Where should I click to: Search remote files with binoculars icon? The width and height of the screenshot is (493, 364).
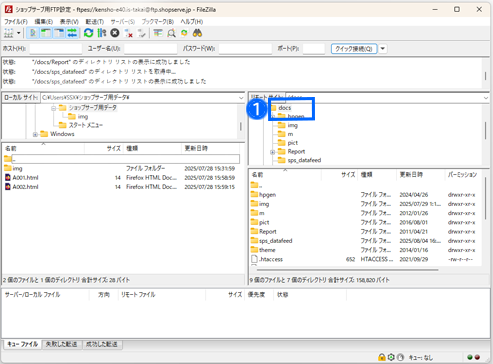tap(197, 33)
